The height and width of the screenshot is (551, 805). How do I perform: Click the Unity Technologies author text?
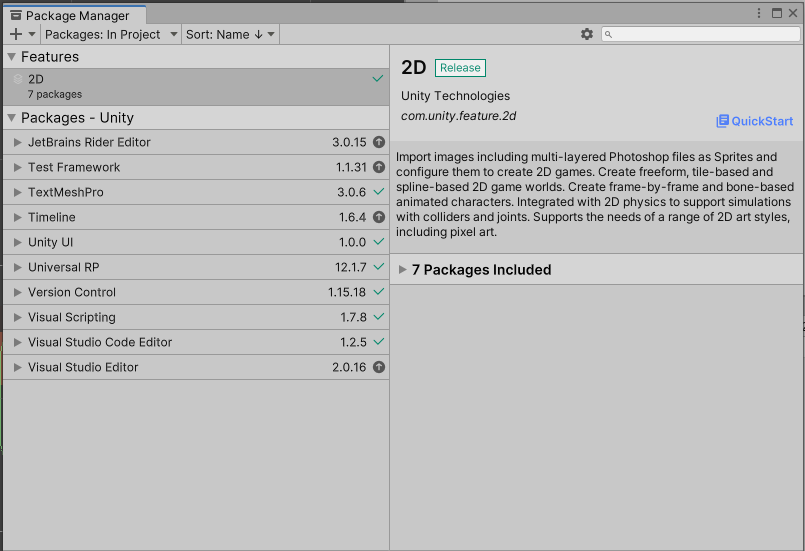coord(455,96)
